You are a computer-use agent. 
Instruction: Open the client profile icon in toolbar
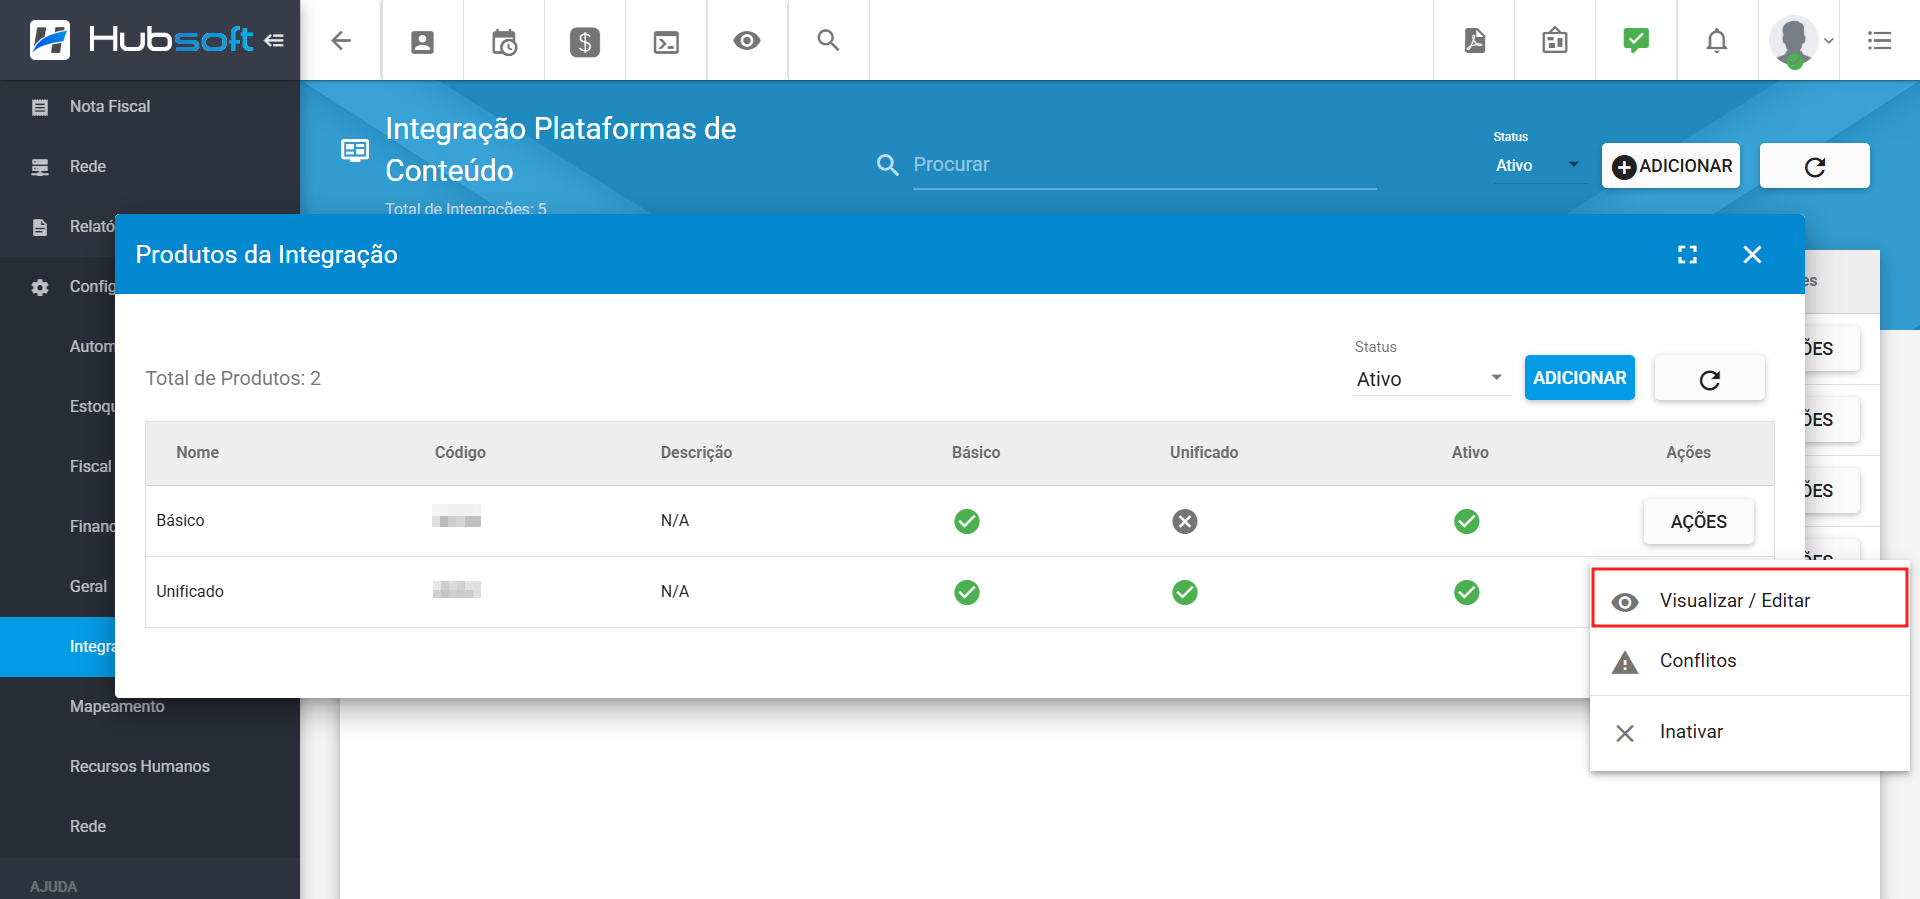click(x=423, y=42)
